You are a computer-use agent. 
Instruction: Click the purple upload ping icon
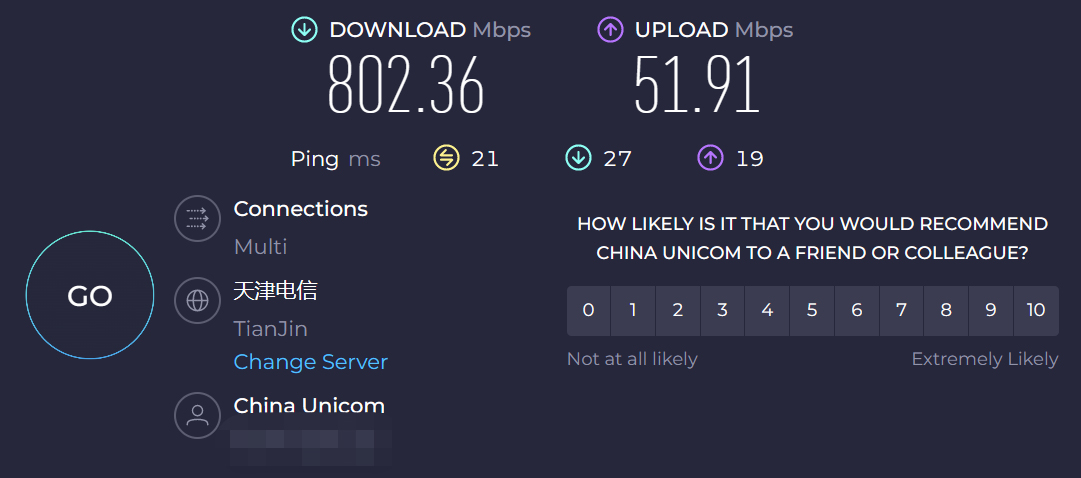tap(710, 158)
